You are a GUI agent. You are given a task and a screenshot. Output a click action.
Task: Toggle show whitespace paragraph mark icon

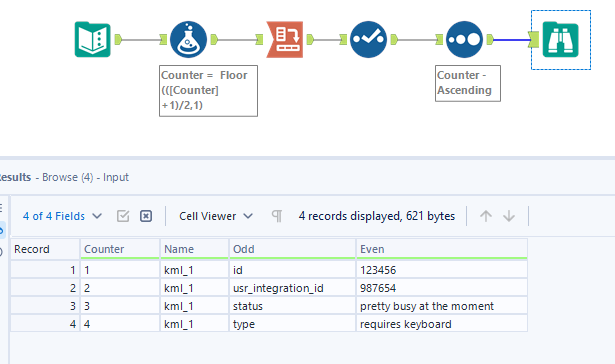click(x=277, y=216)
